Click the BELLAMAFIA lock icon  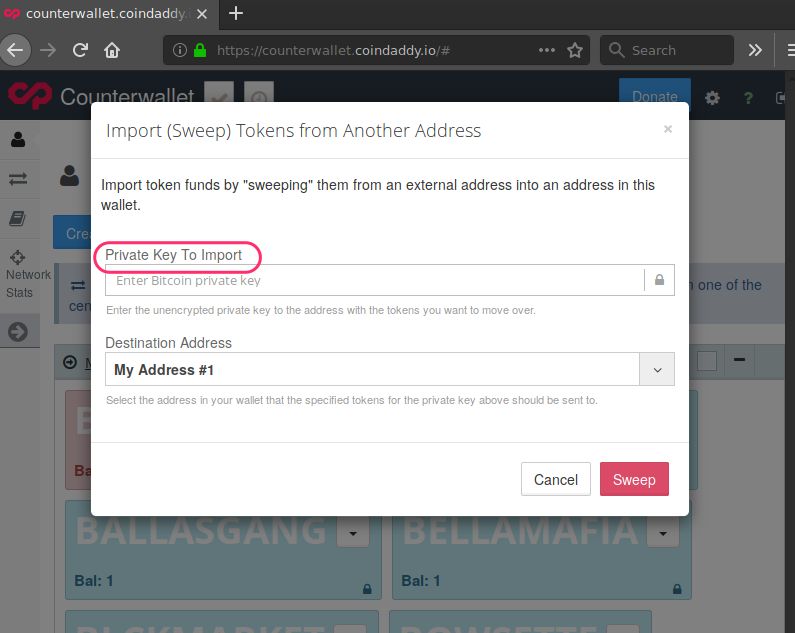tap(677, 589)
